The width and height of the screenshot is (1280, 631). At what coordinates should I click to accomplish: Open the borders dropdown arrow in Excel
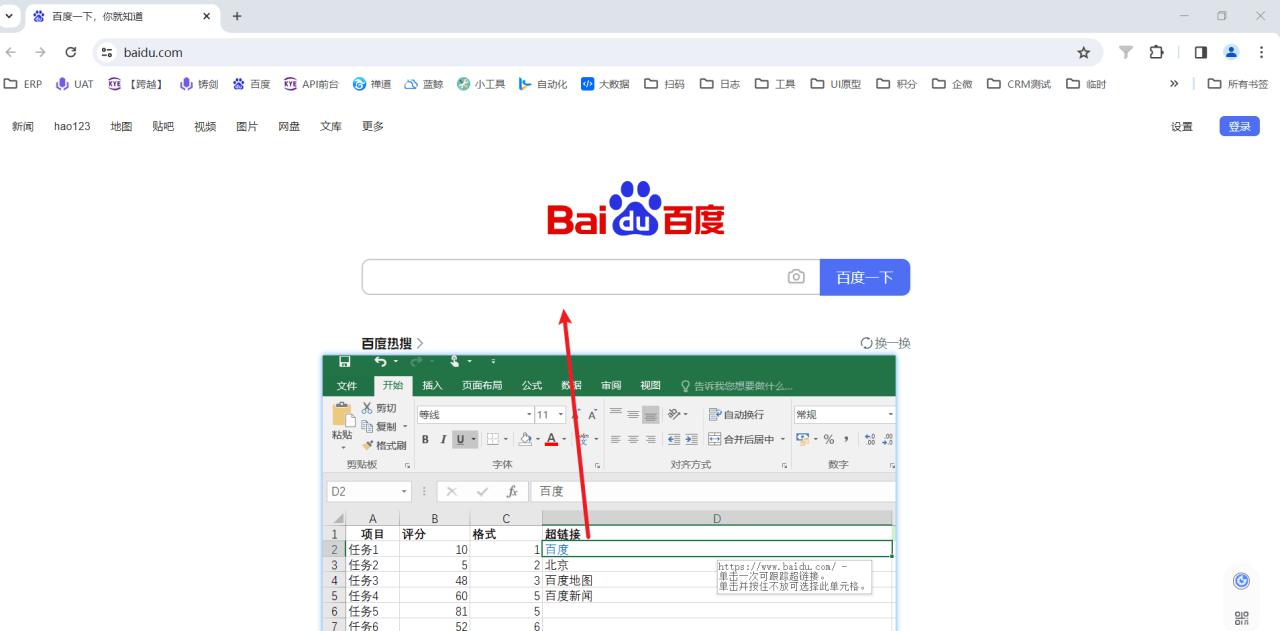pyautogui.click(x=508, y=439)
